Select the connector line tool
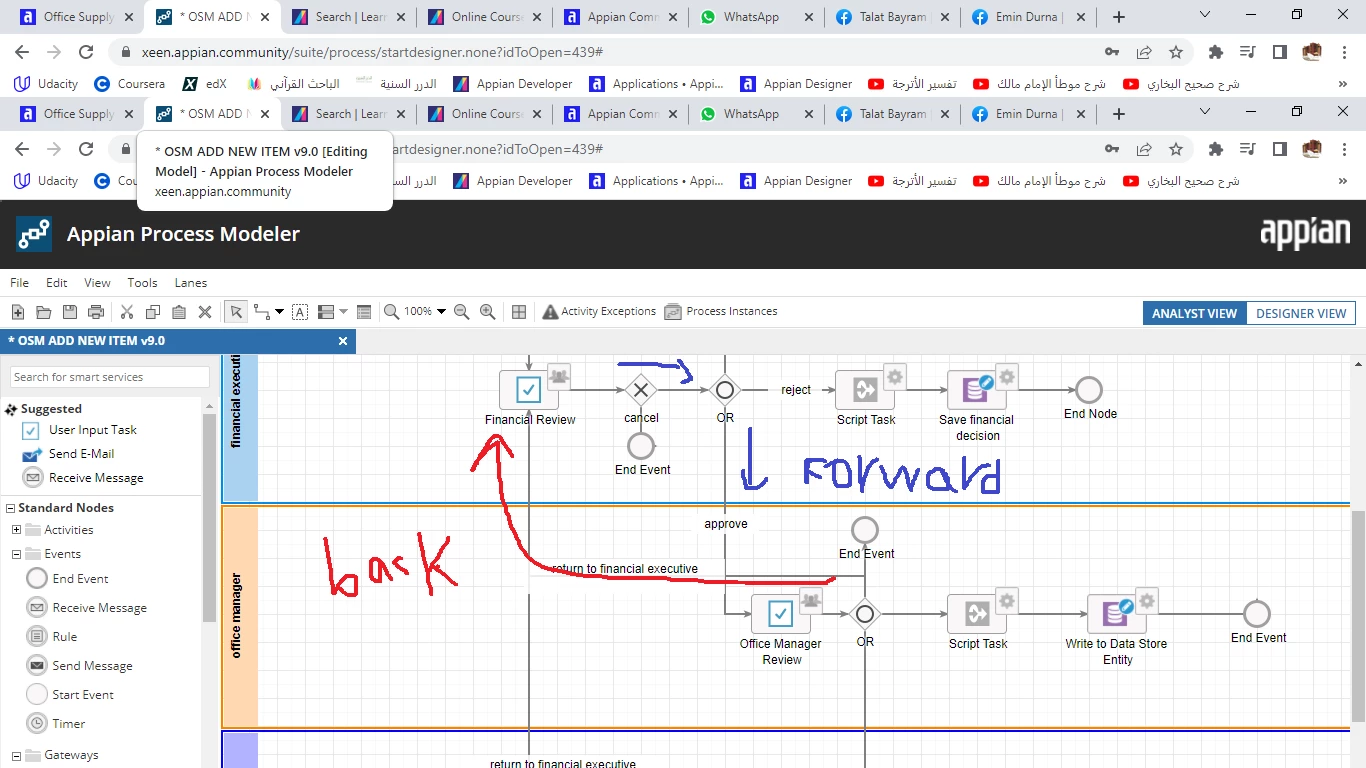This screenshot has height=768, width=1366. click(262, 312)
